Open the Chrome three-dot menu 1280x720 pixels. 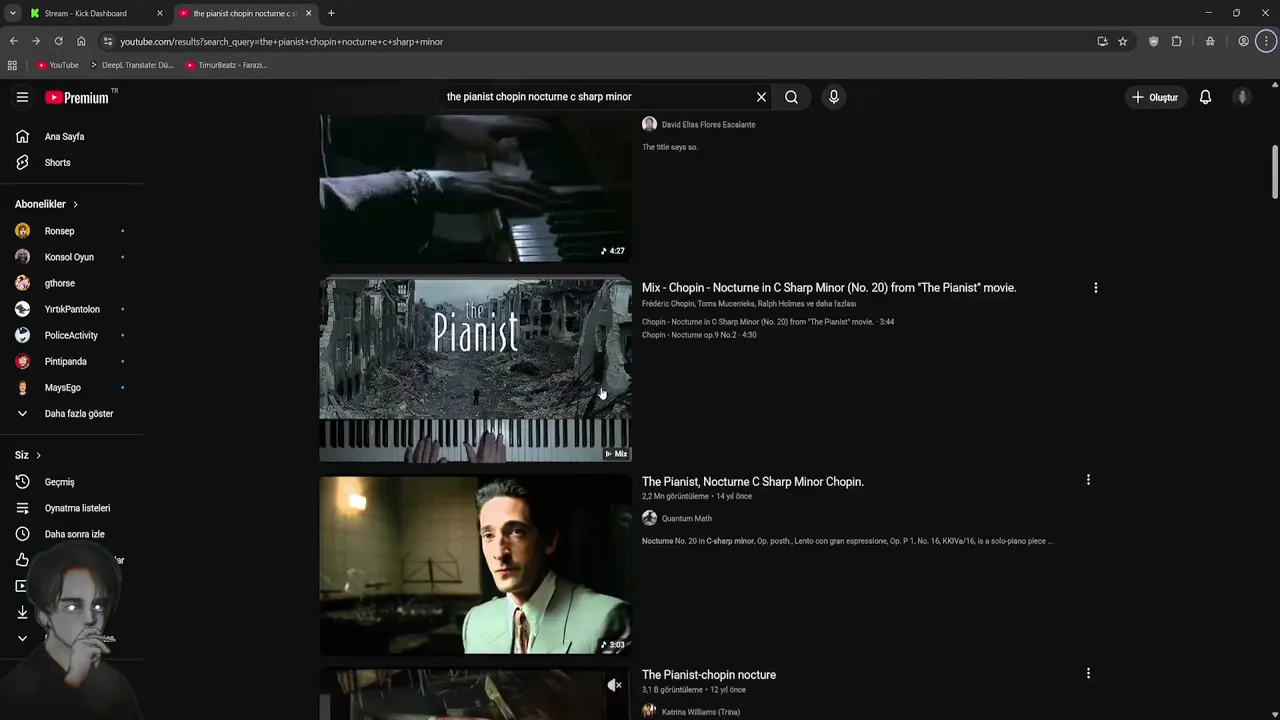(x=1266, y=41)
